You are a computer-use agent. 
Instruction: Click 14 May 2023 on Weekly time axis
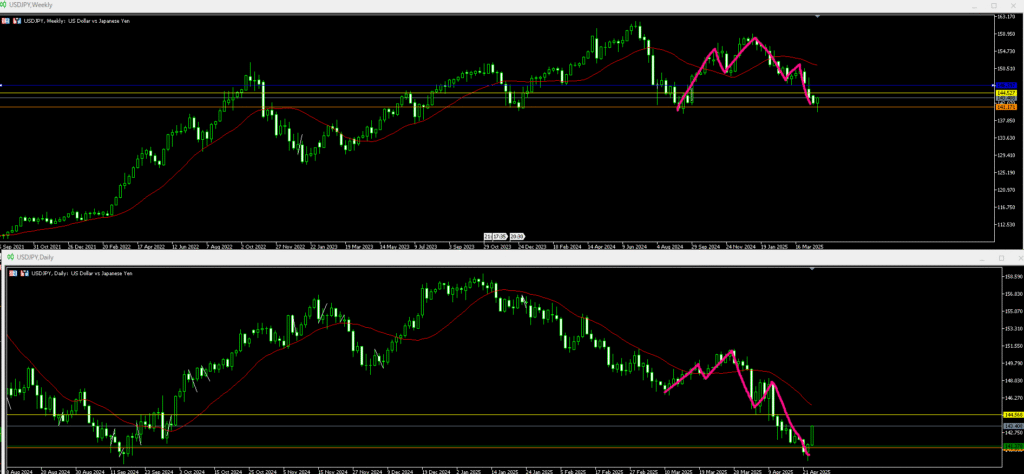click(395, 247)
